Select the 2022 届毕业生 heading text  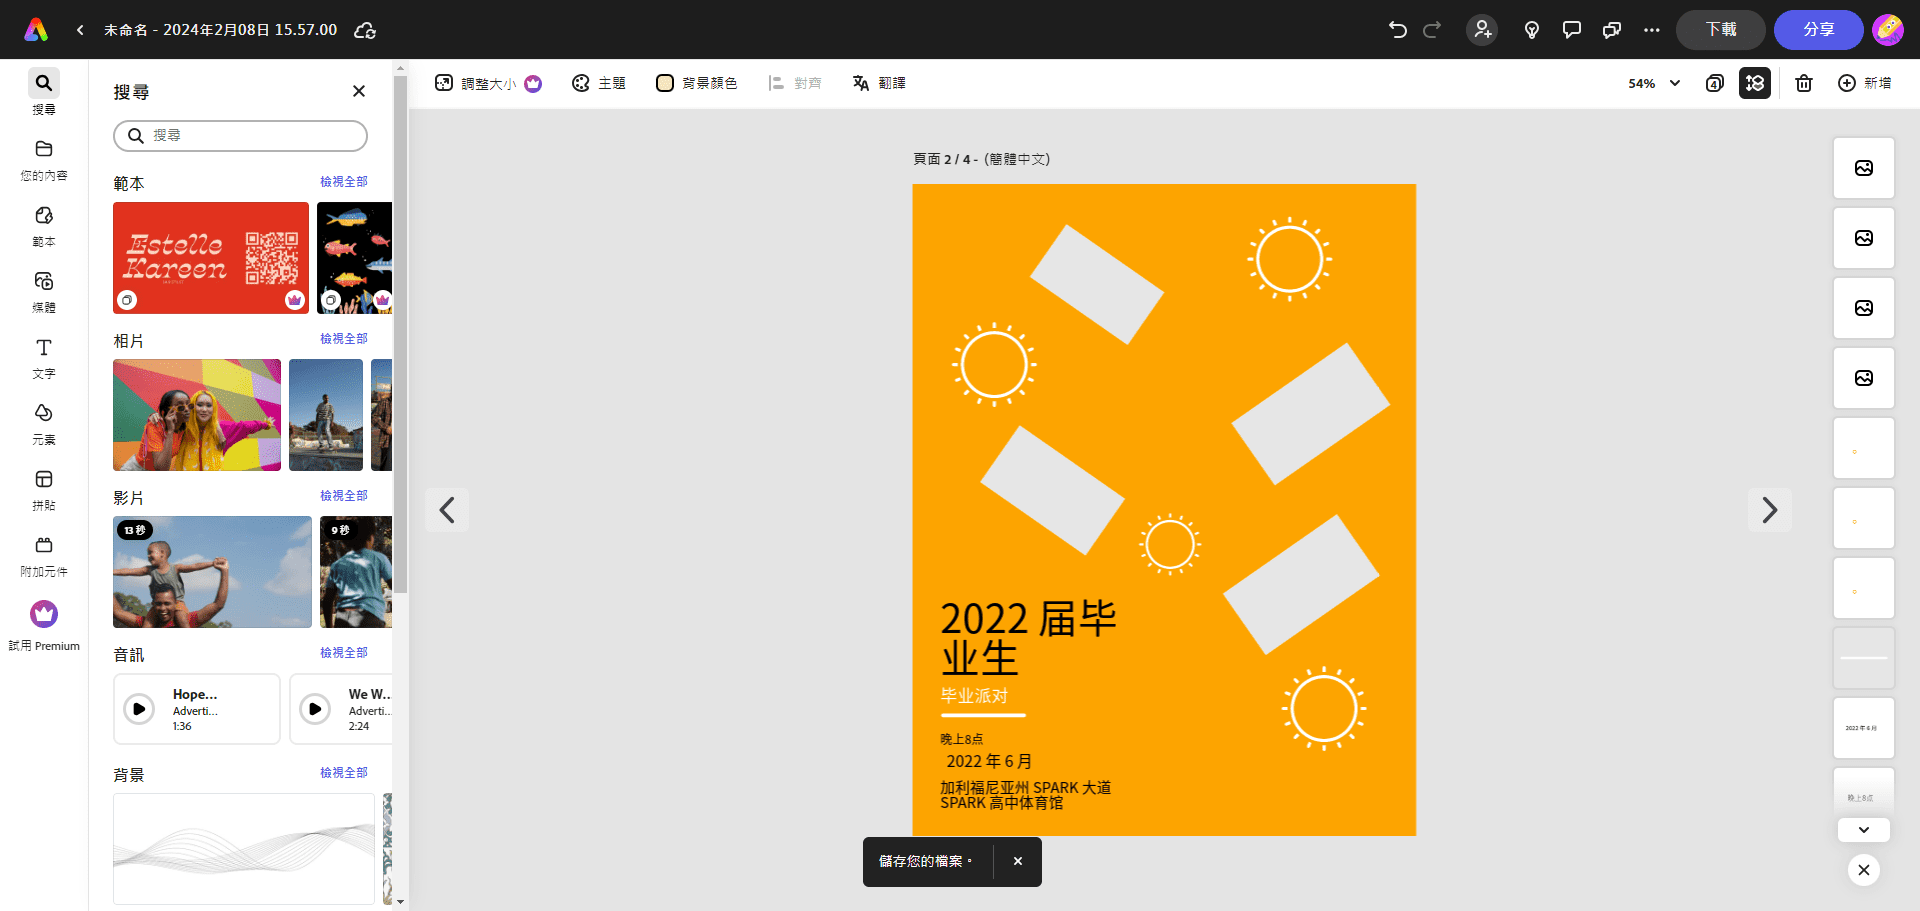click(x=1028, y=638)
